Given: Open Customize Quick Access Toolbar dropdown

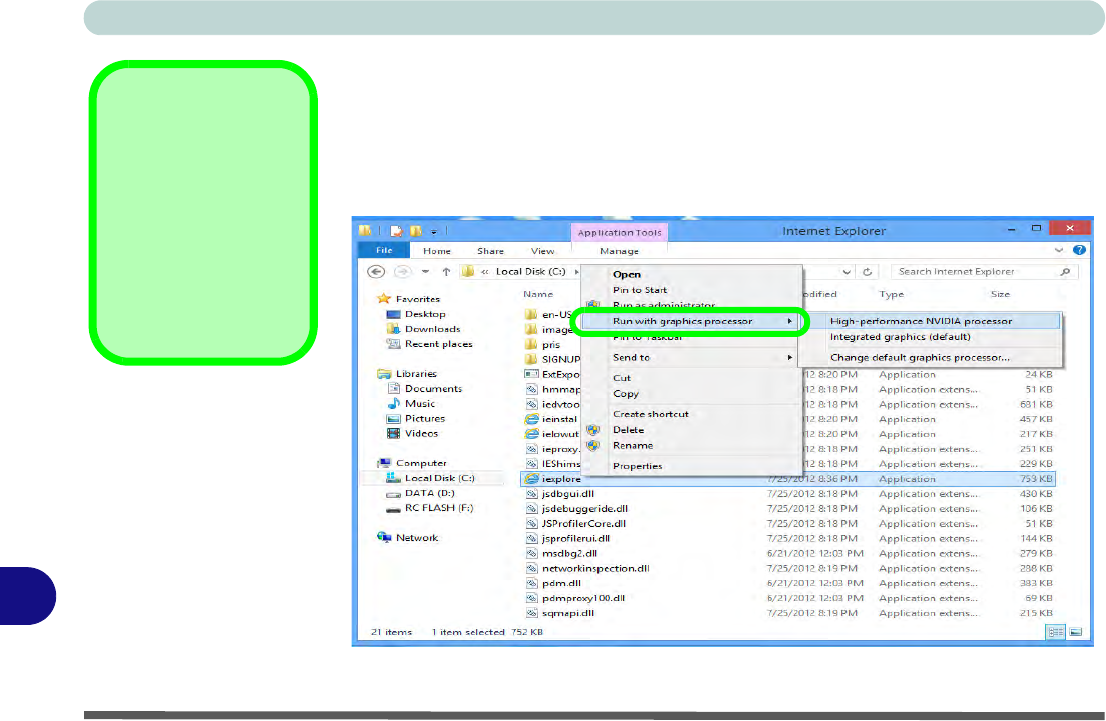Looking at the screenshot, I should (x=434, y=231).
